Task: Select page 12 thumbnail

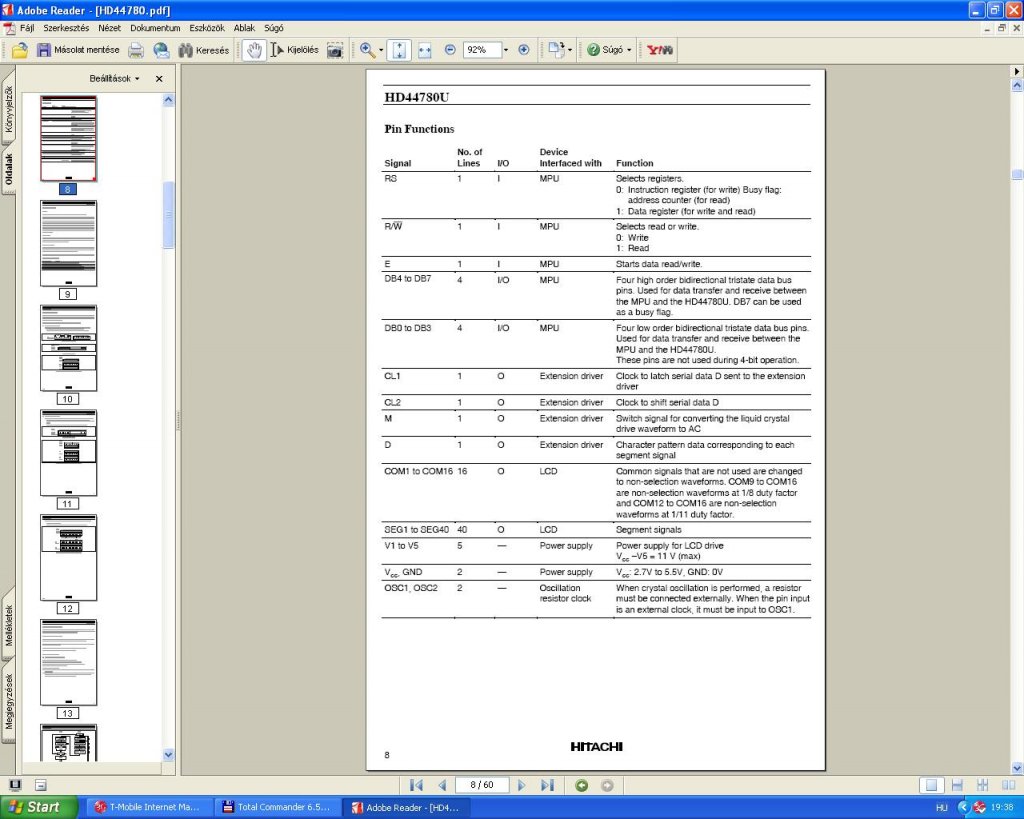Action: click(69, 557)
